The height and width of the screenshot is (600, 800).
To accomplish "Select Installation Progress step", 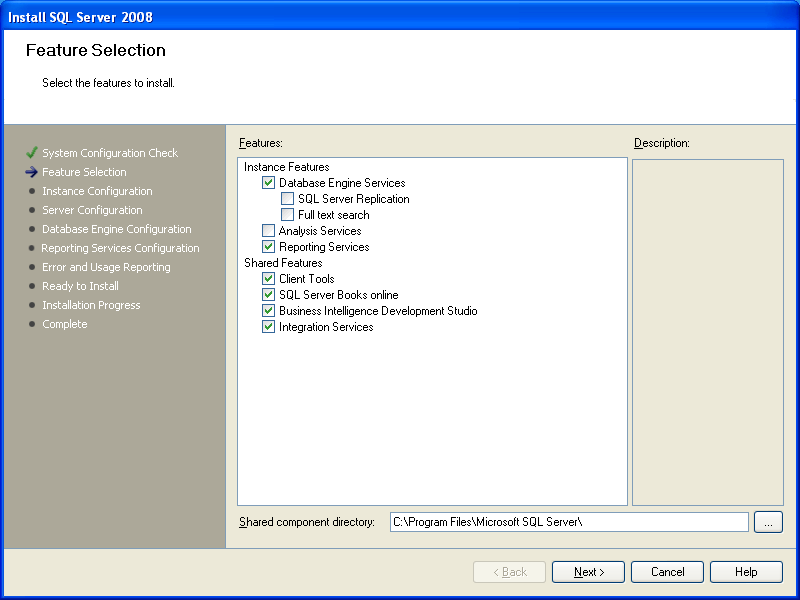I will pyautogui.click(x=91, y=305).
